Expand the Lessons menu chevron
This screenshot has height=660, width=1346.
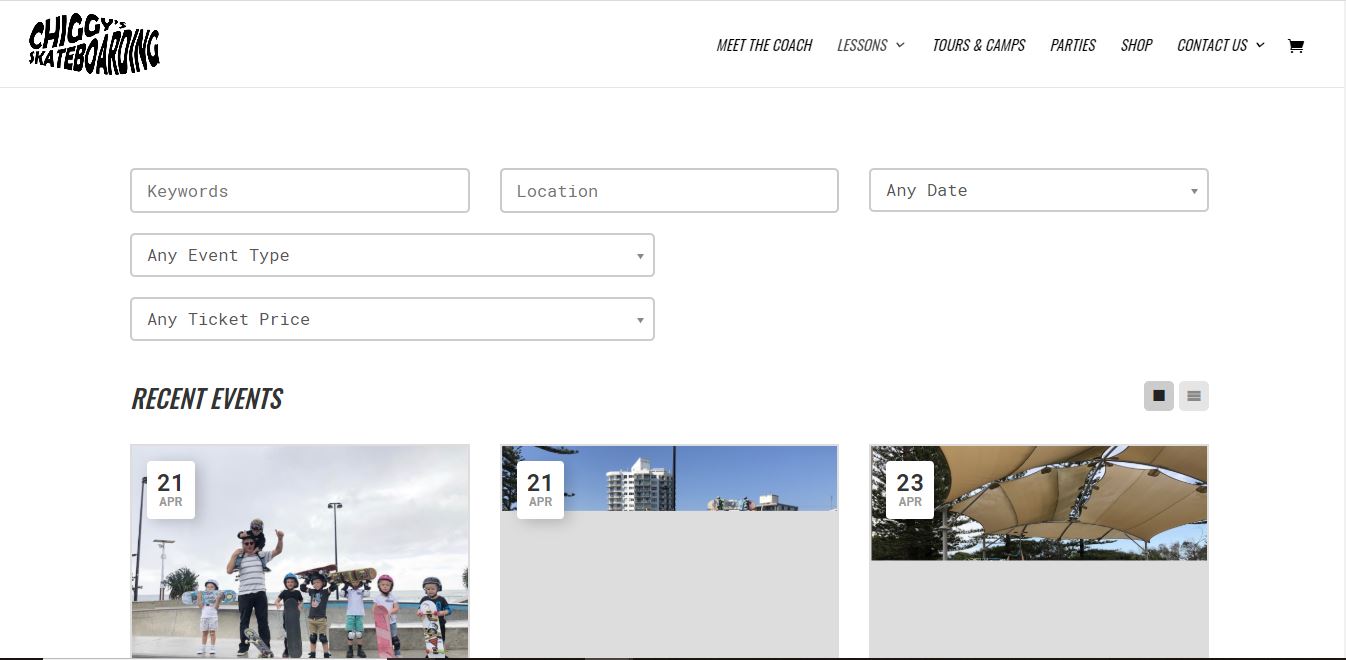pos(900,46)
